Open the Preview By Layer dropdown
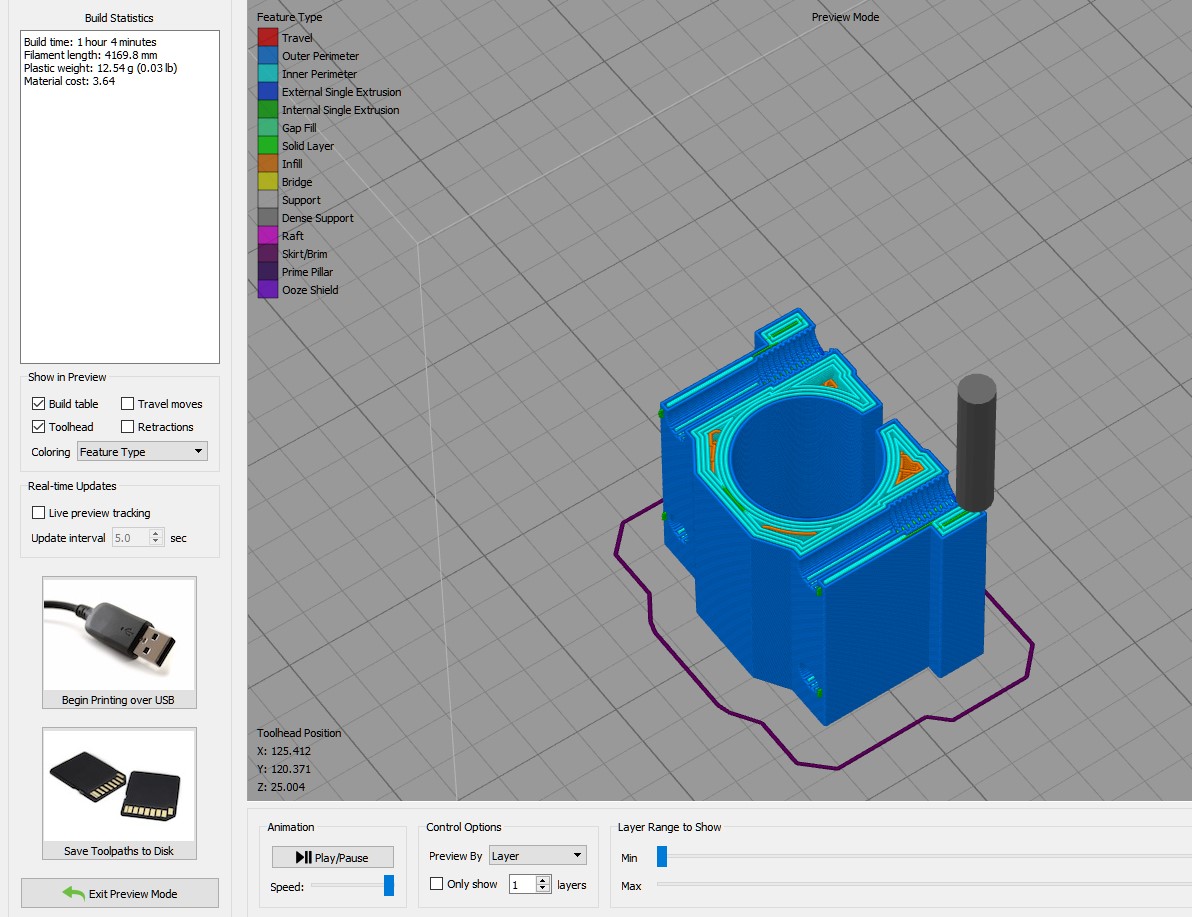This screenshot has width=1192, height=917. [x=537, y=855]
